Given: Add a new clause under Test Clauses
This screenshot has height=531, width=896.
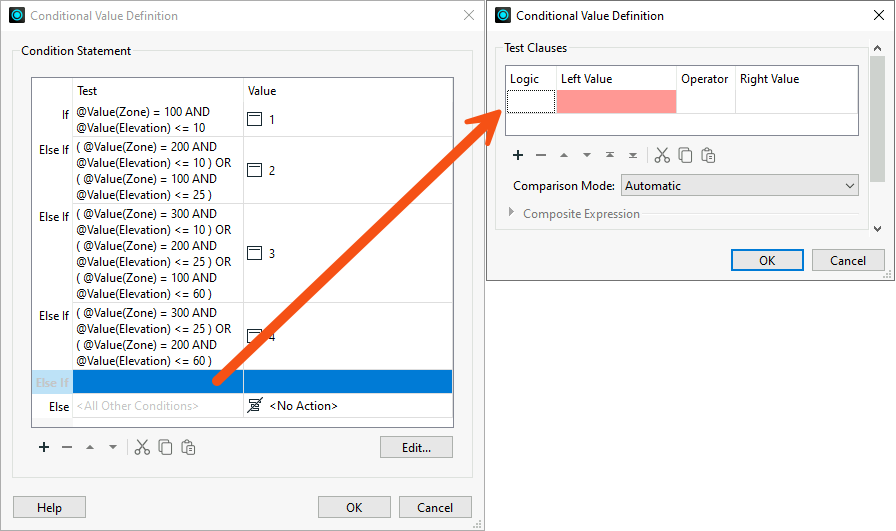Looking at the screenshot, I should [x=518, y=155].
